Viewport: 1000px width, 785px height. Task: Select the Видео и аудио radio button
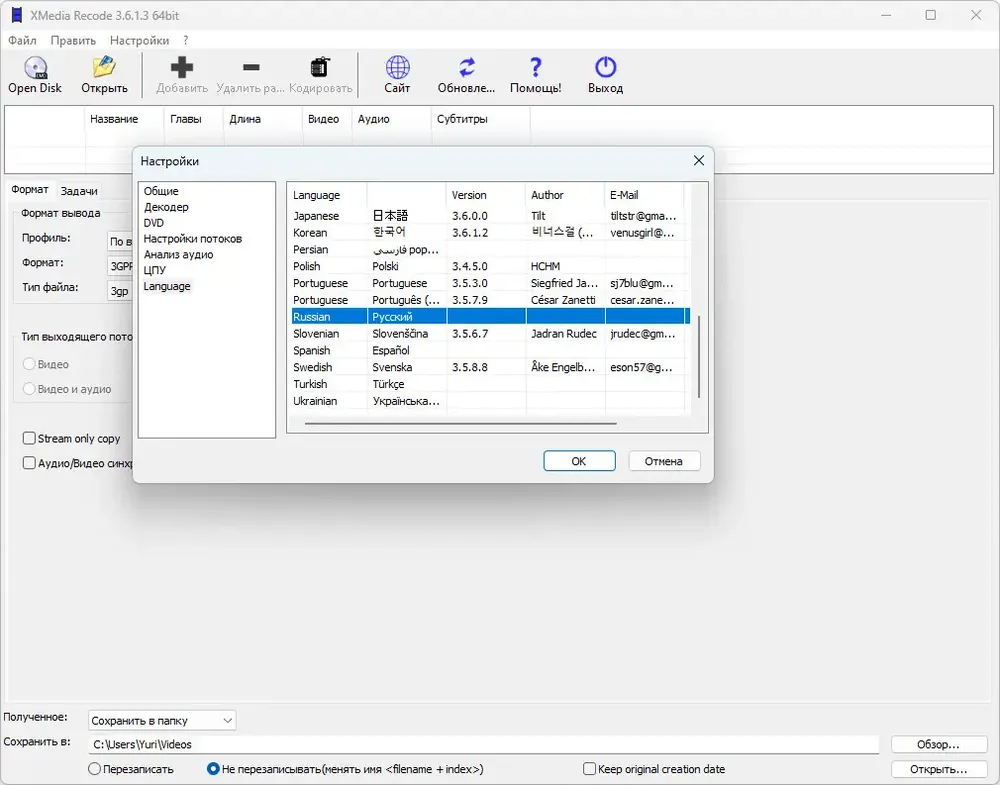pos(29,388)
